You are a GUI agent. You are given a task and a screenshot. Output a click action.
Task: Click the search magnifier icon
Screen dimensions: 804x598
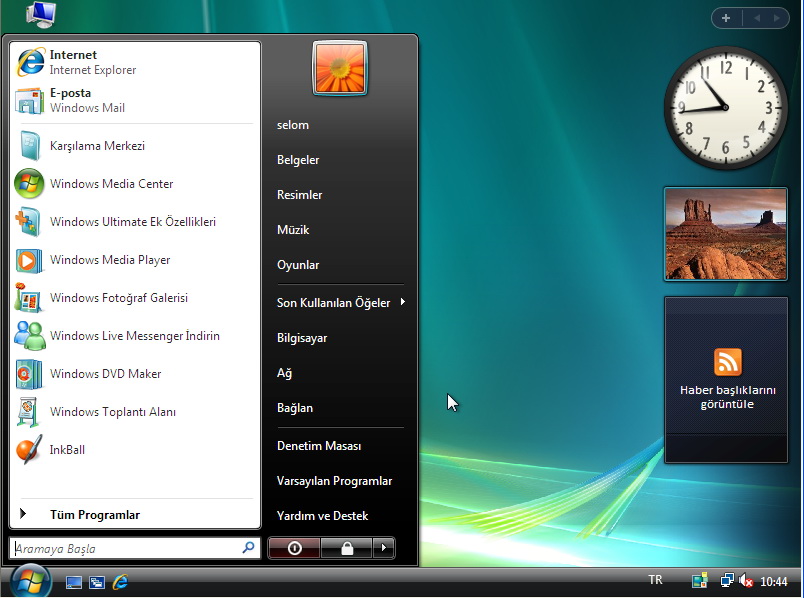(x=248, y=548)
